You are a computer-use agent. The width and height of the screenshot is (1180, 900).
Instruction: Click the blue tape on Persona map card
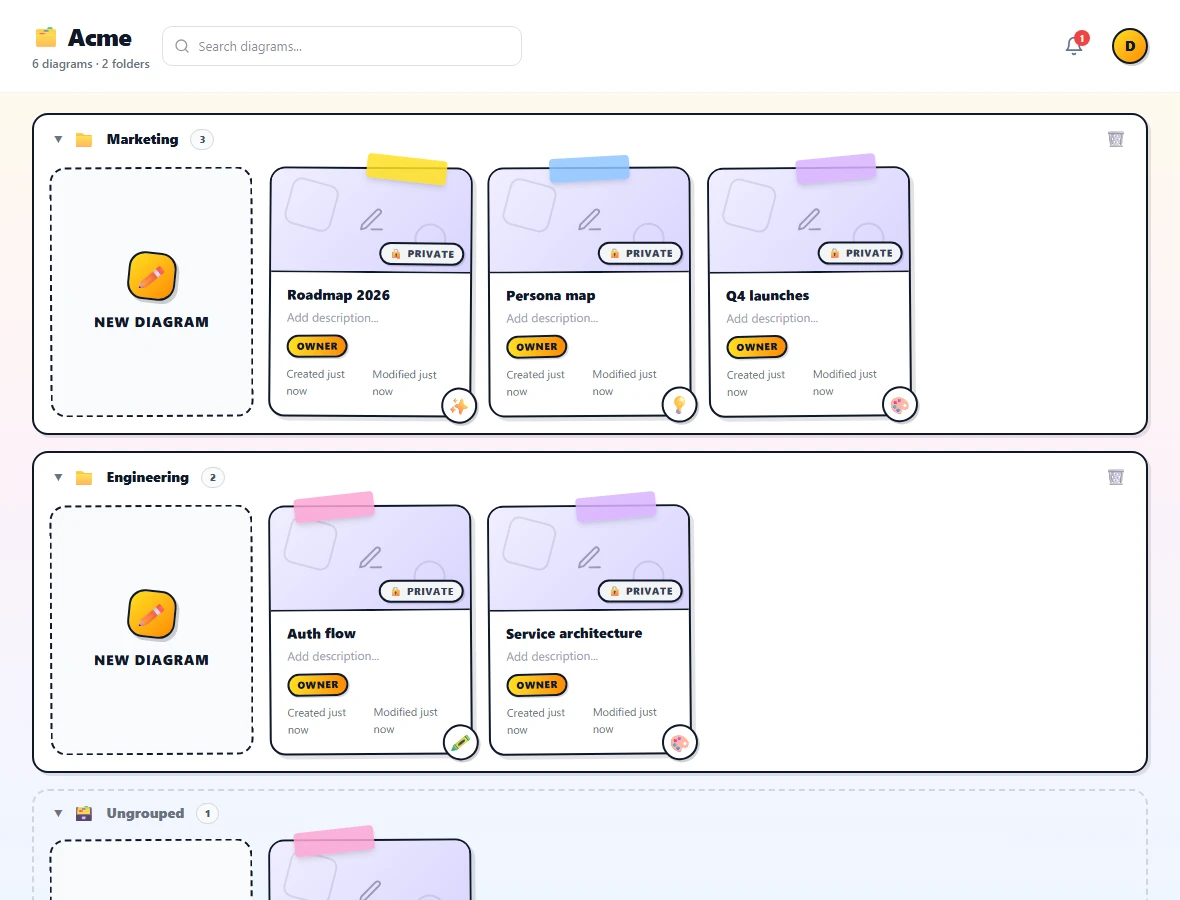pyautogui.click(x=589, y=169)
